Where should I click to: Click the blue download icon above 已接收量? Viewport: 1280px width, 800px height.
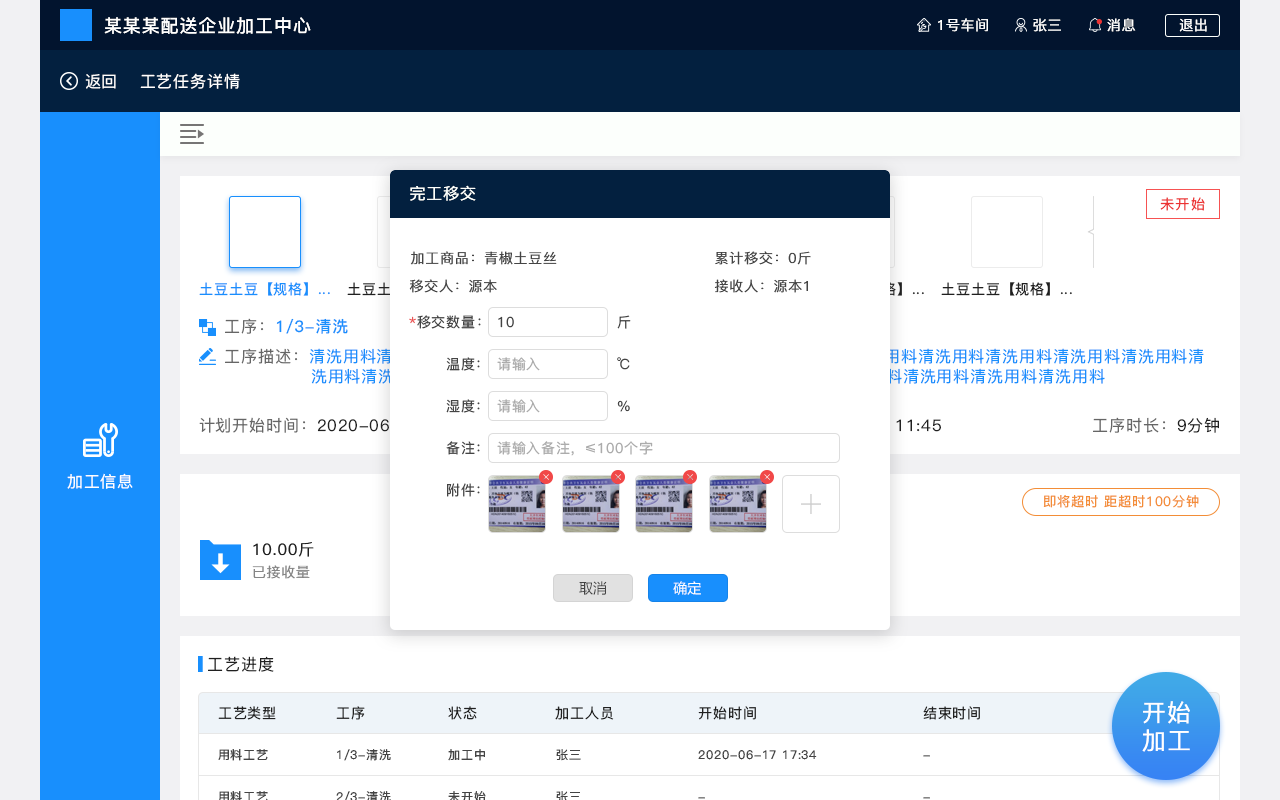[220, 559]
